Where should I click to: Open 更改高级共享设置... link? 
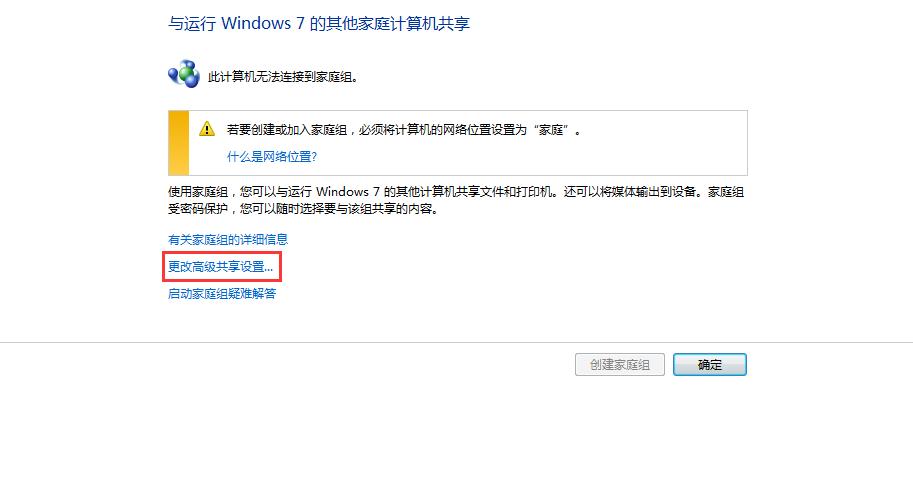tap(220, 267)
